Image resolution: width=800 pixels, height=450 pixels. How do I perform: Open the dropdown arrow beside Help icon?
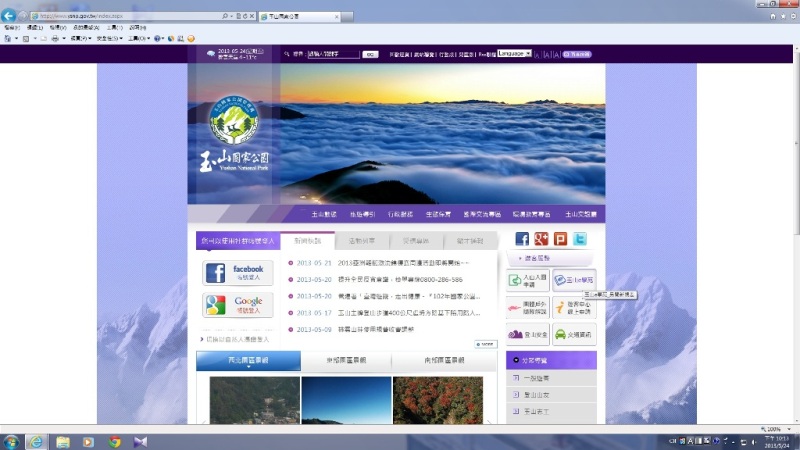163,38
